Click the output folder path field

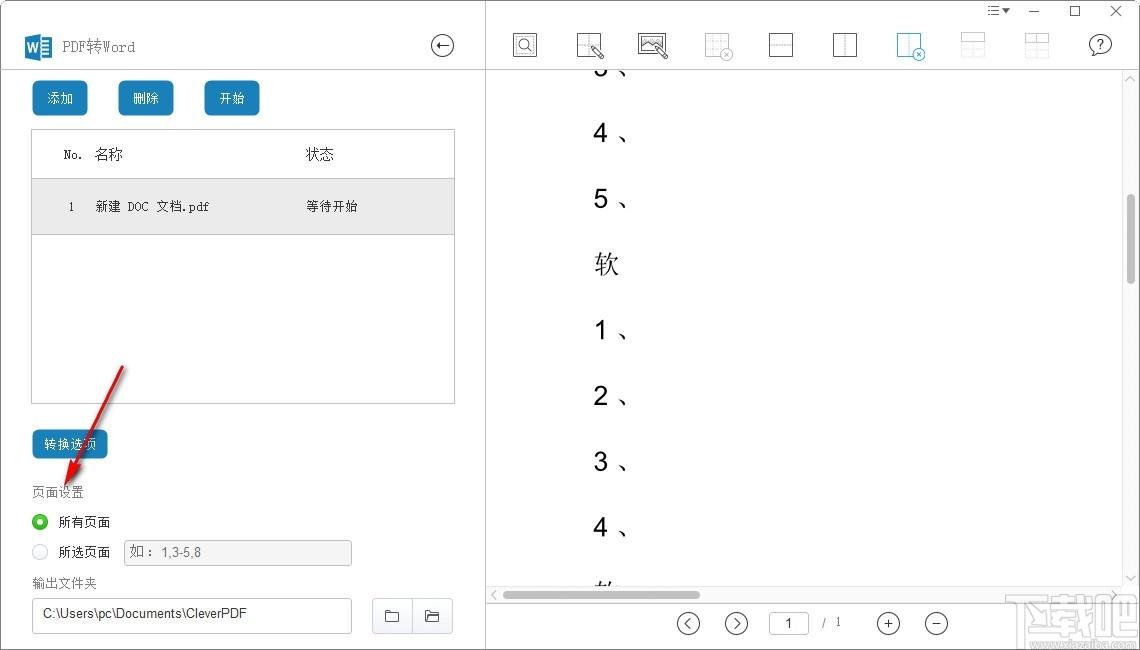coord(192,616)
